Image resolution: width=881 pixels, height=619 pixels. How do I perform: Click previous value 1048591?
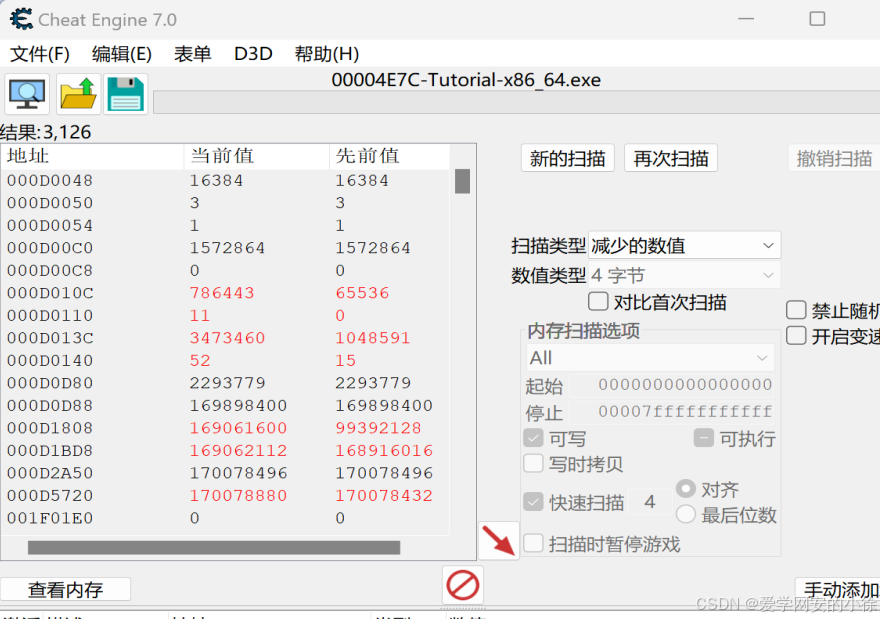(373, 338)
